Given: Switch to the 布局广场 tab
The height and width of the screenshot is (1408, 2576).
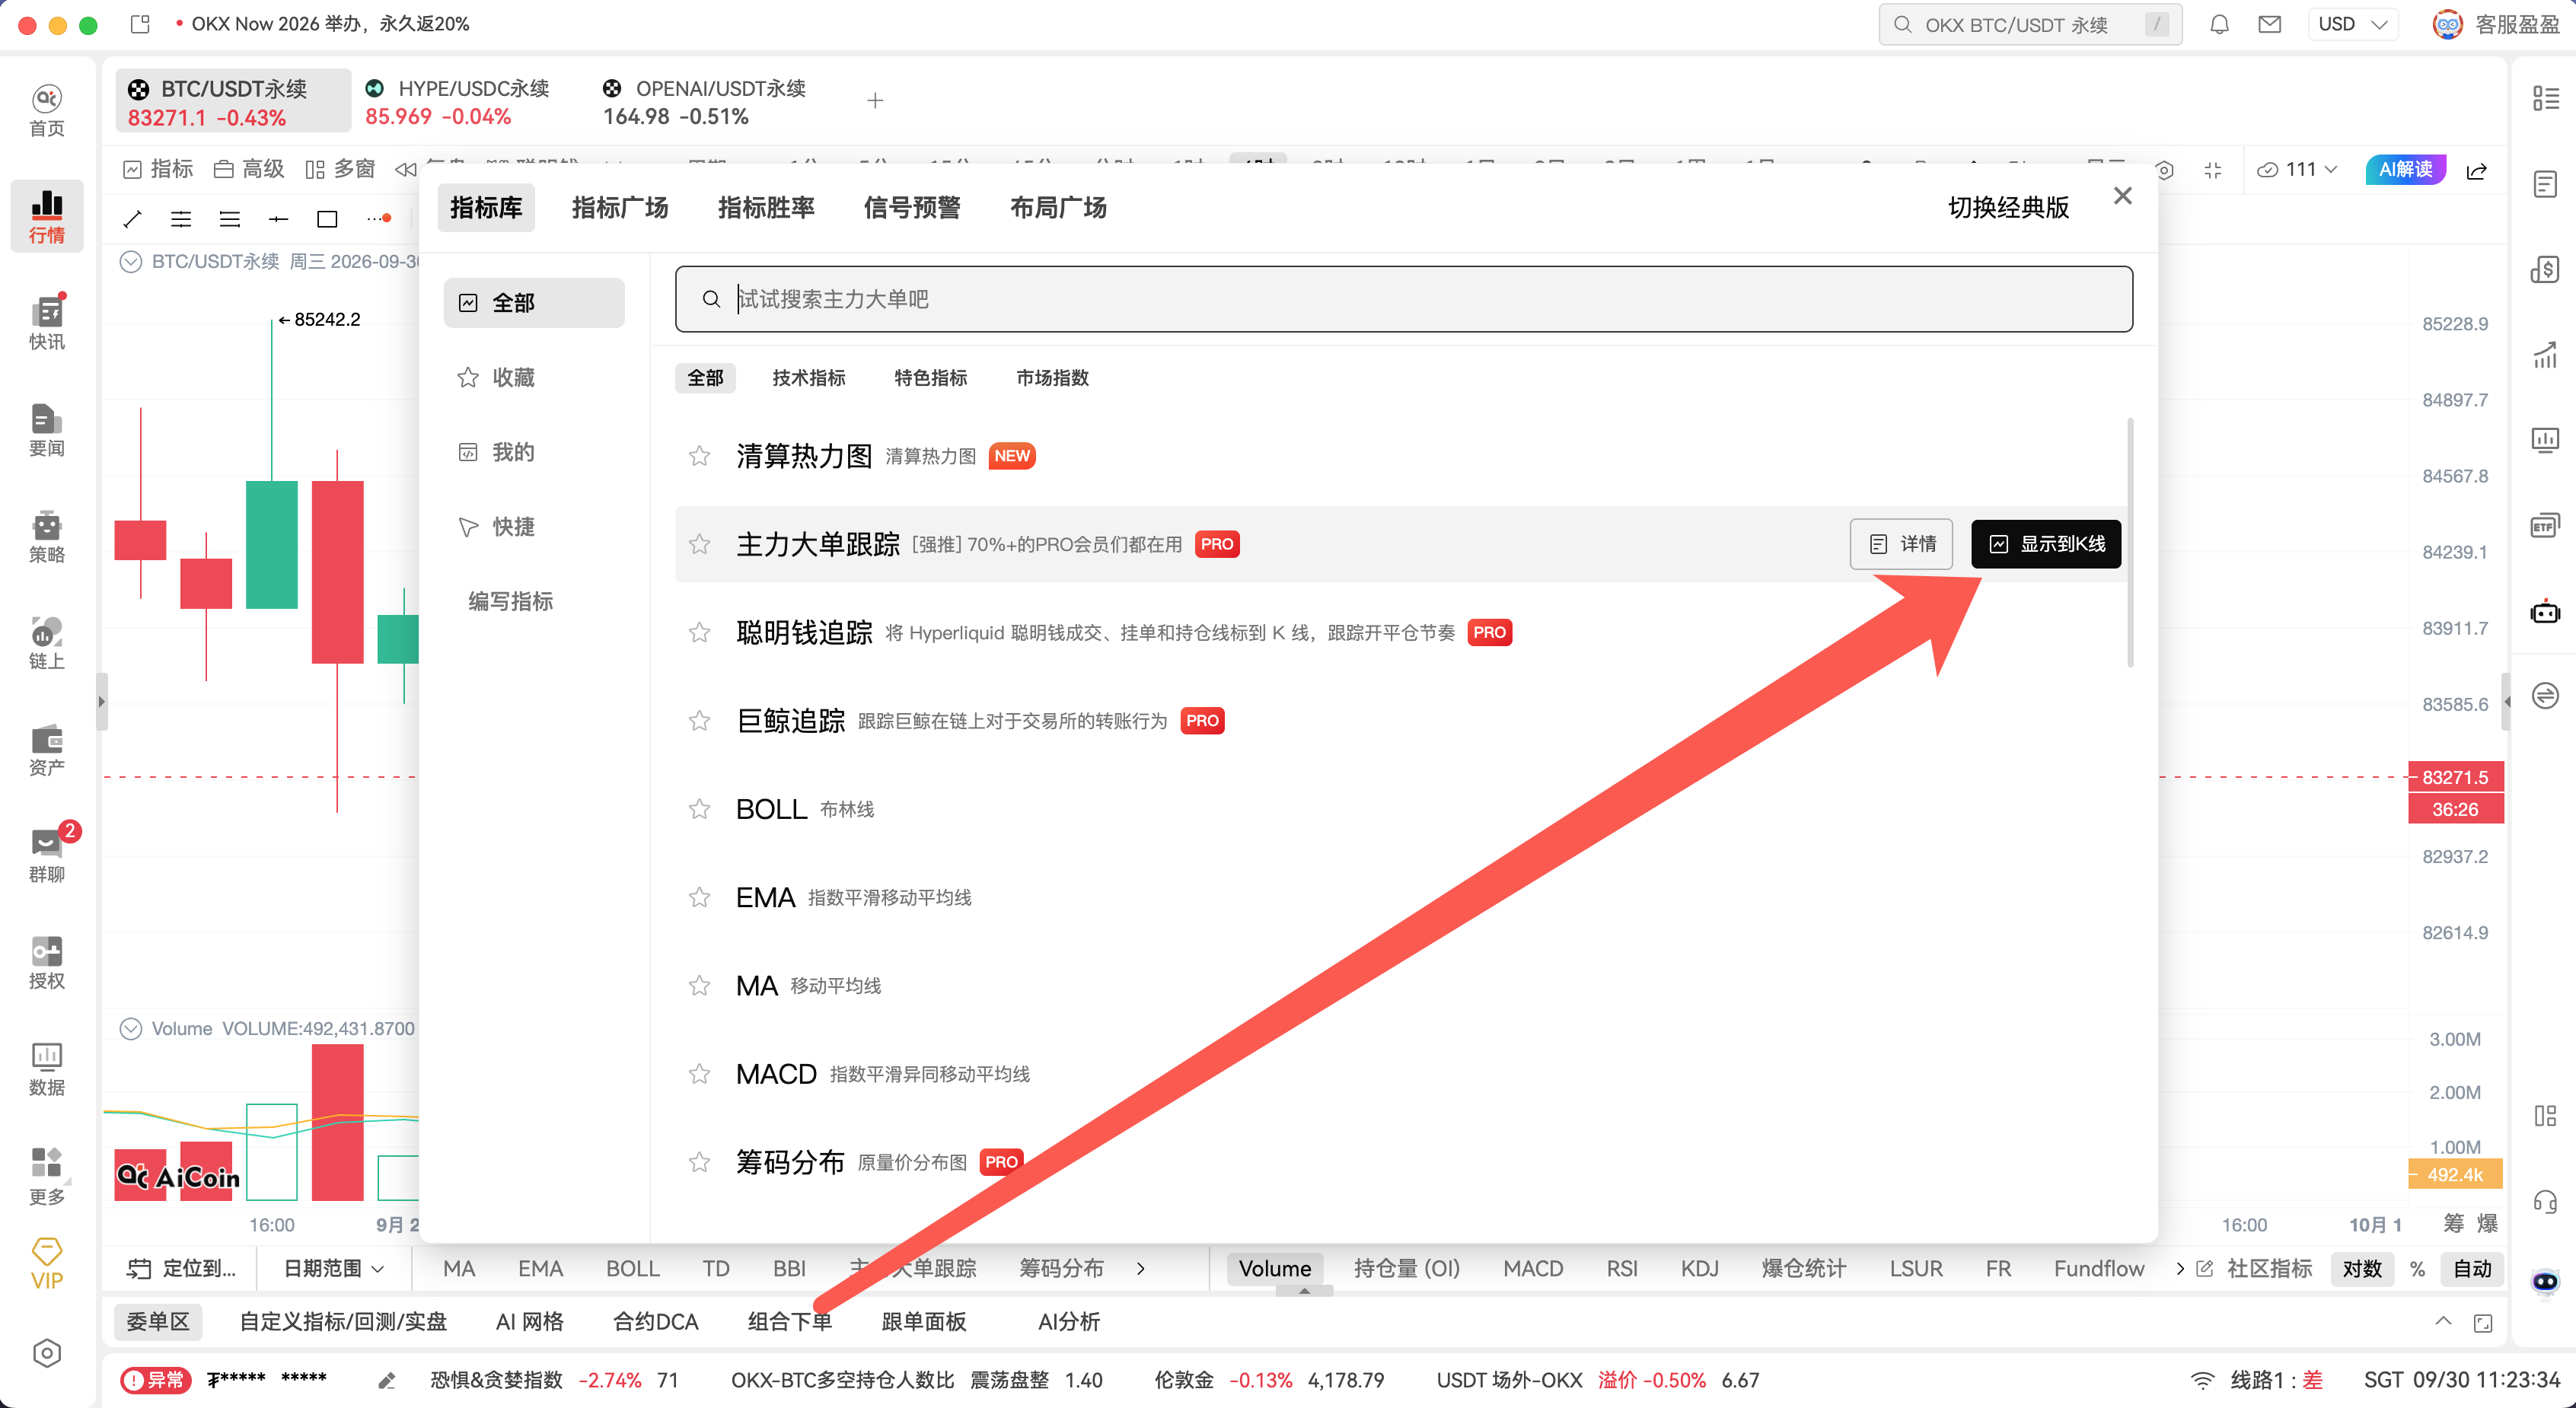Looking at the screenshot, I should coord(1058,208).
